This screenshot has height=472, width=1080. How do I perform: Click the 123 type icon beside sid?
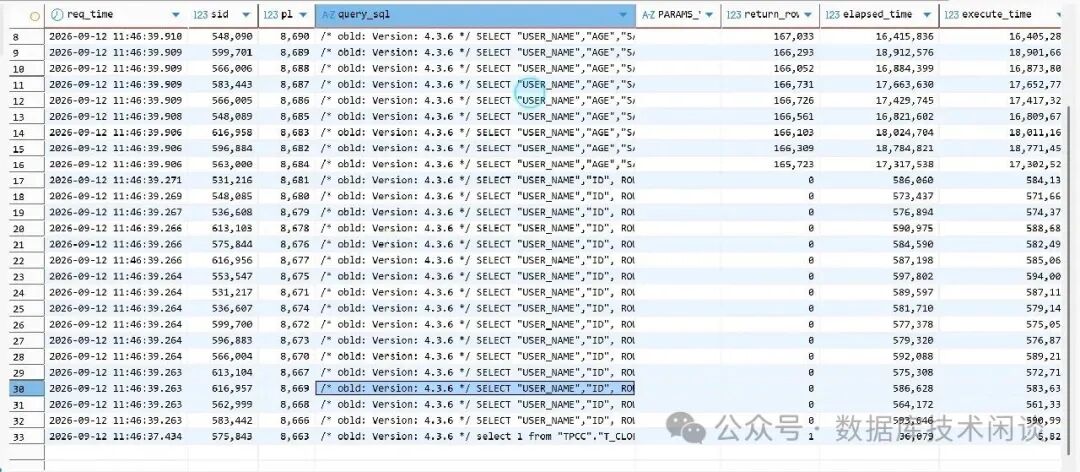[202, 14]
